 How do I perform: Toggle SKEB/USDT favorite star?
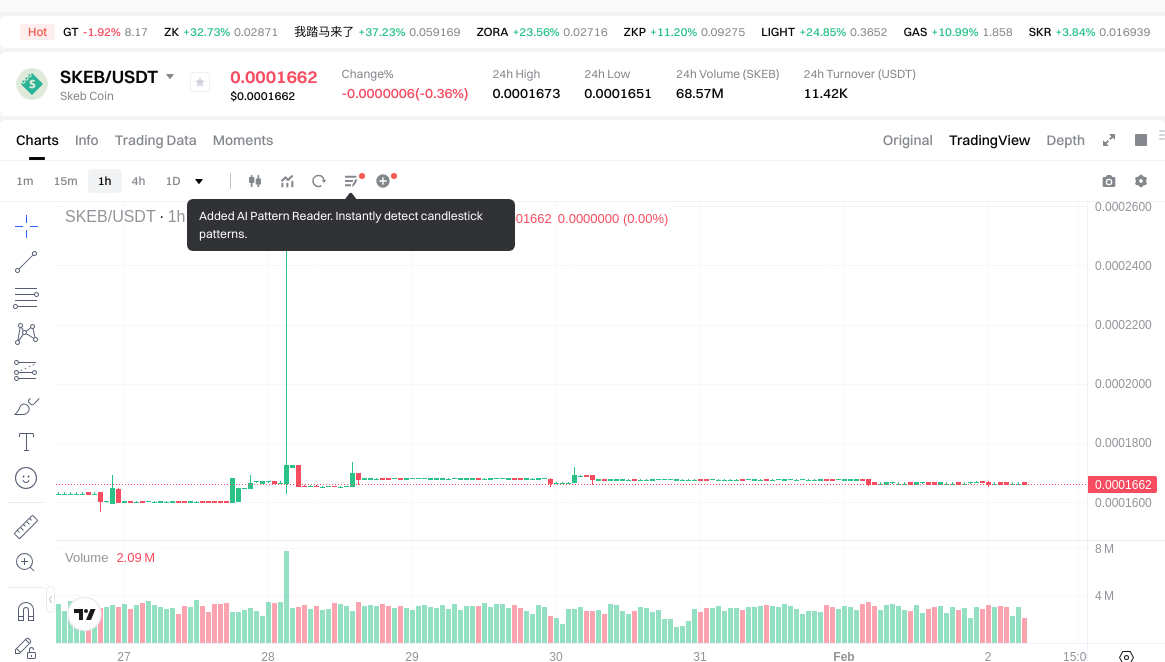(199, 82)
